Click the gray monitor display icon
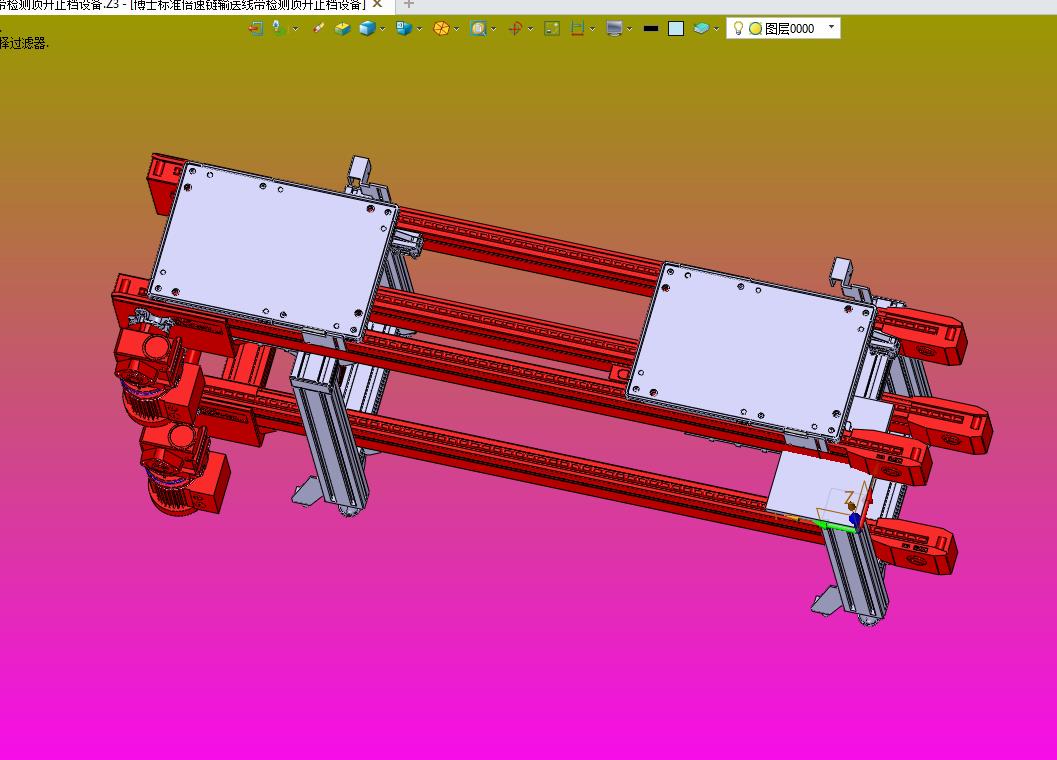 (x=614, y=28)
